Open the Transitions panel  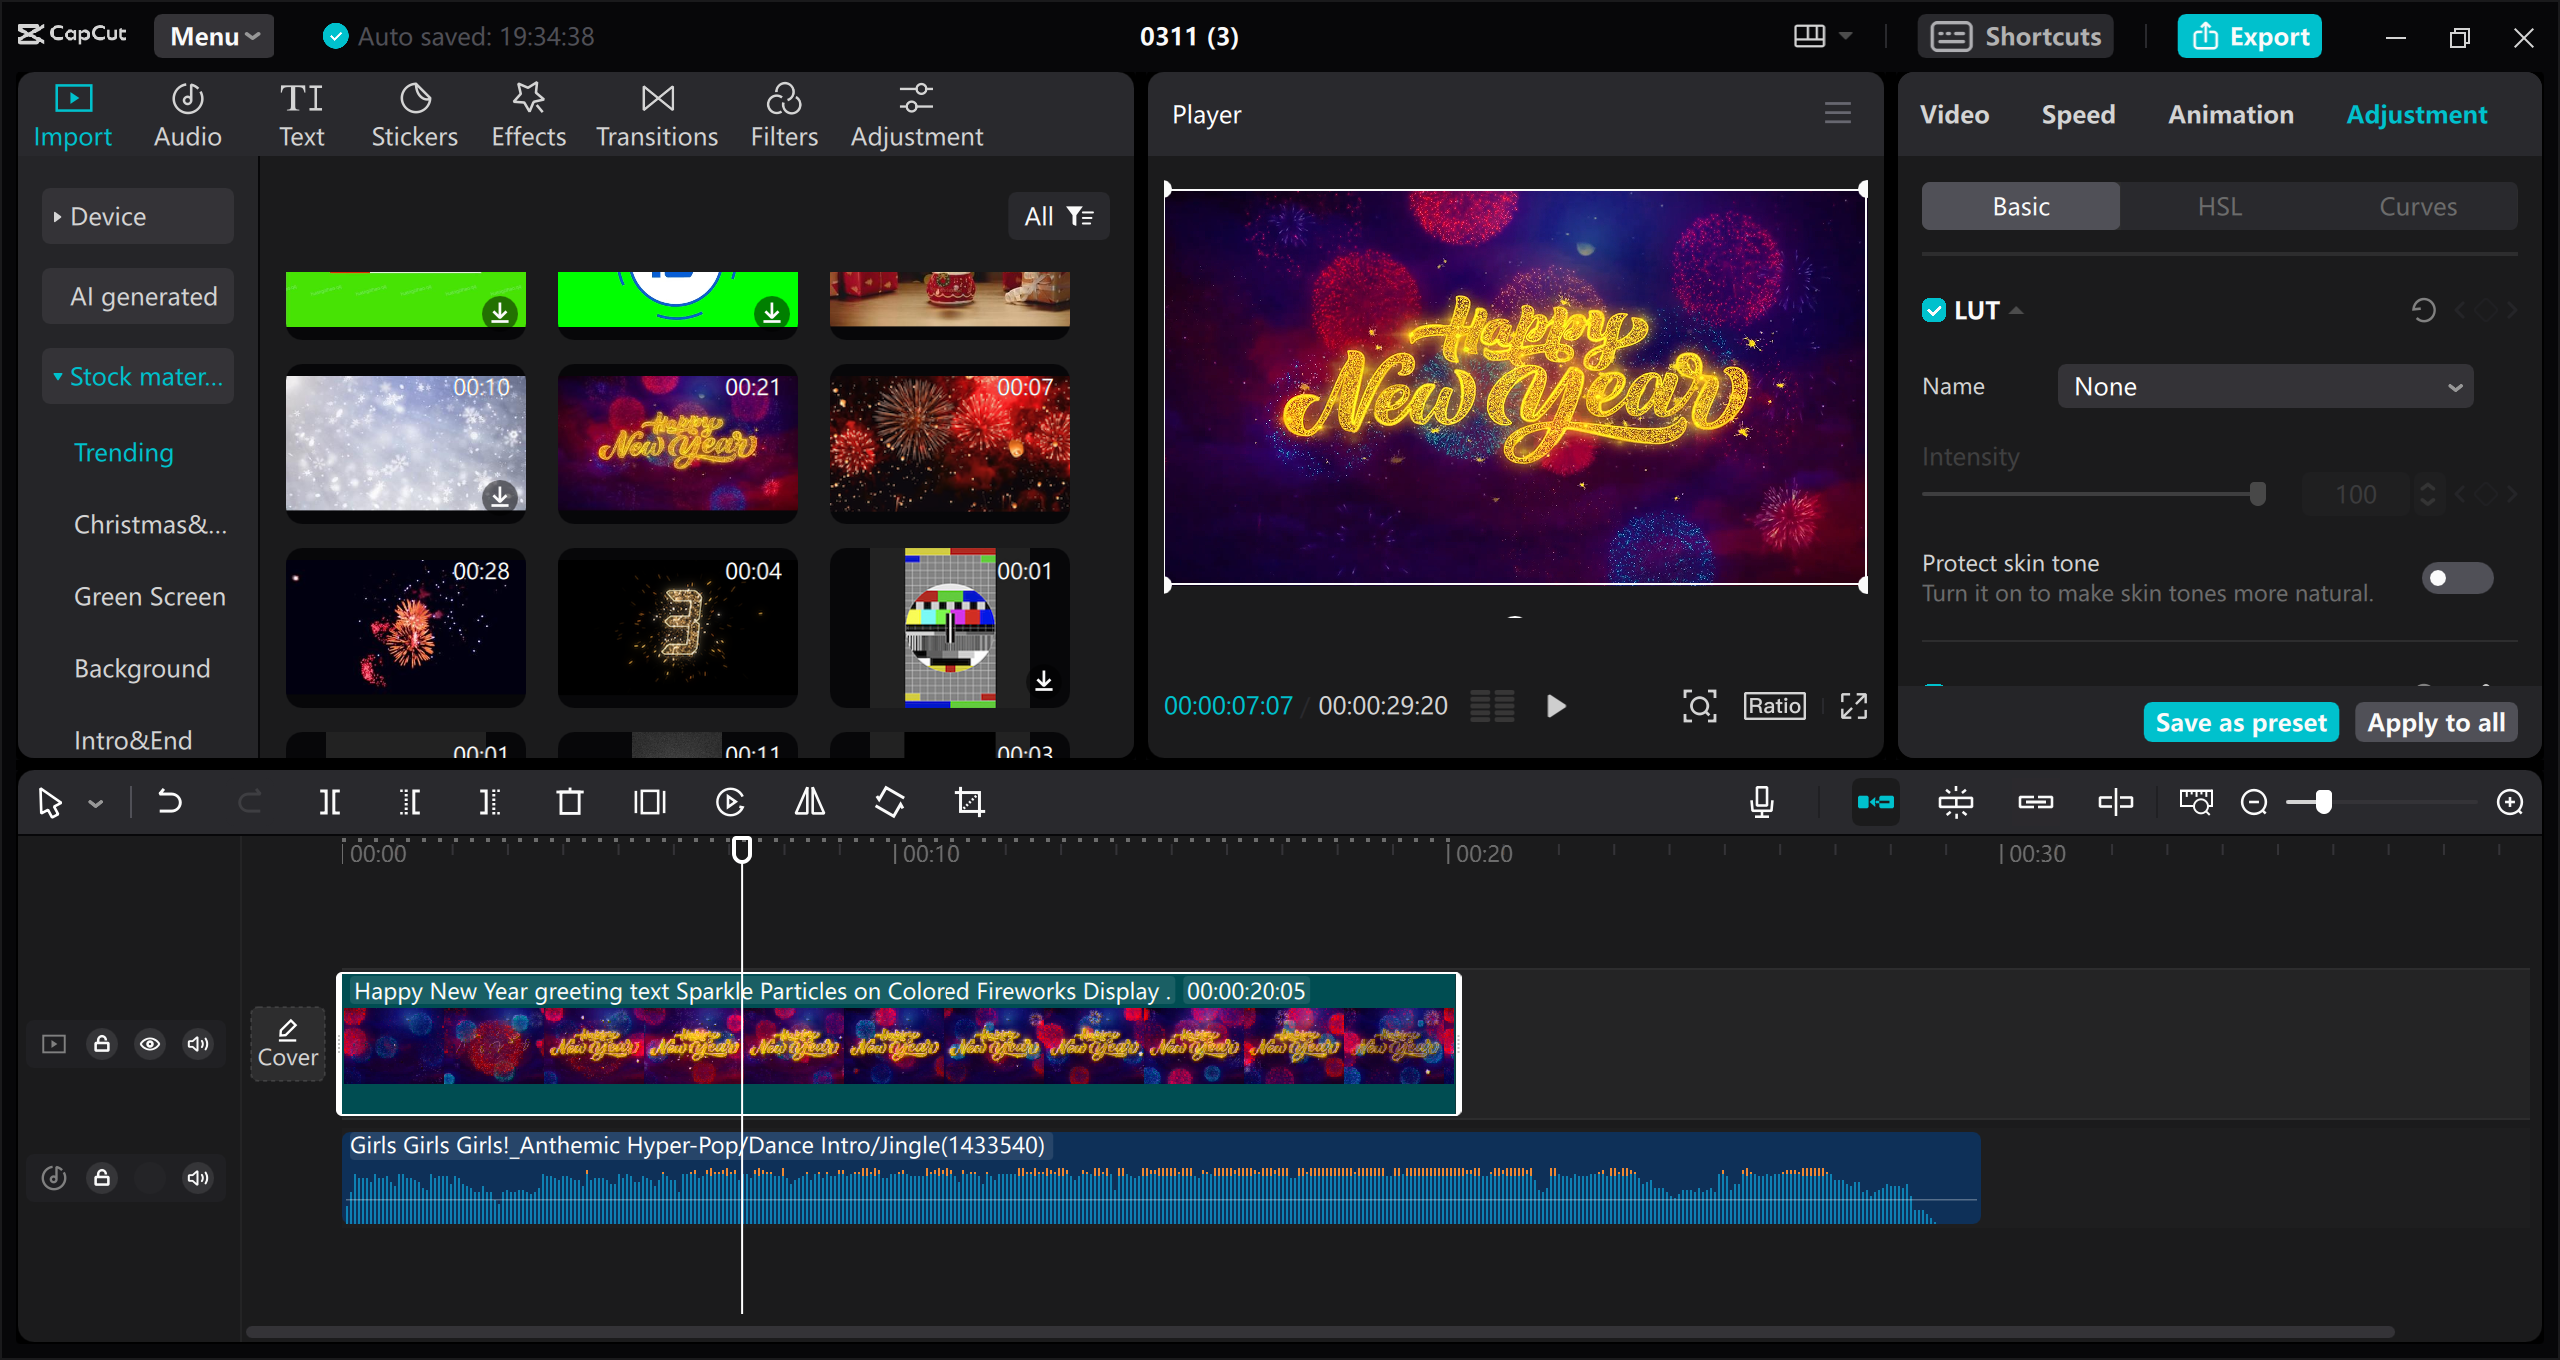[656, 113]
